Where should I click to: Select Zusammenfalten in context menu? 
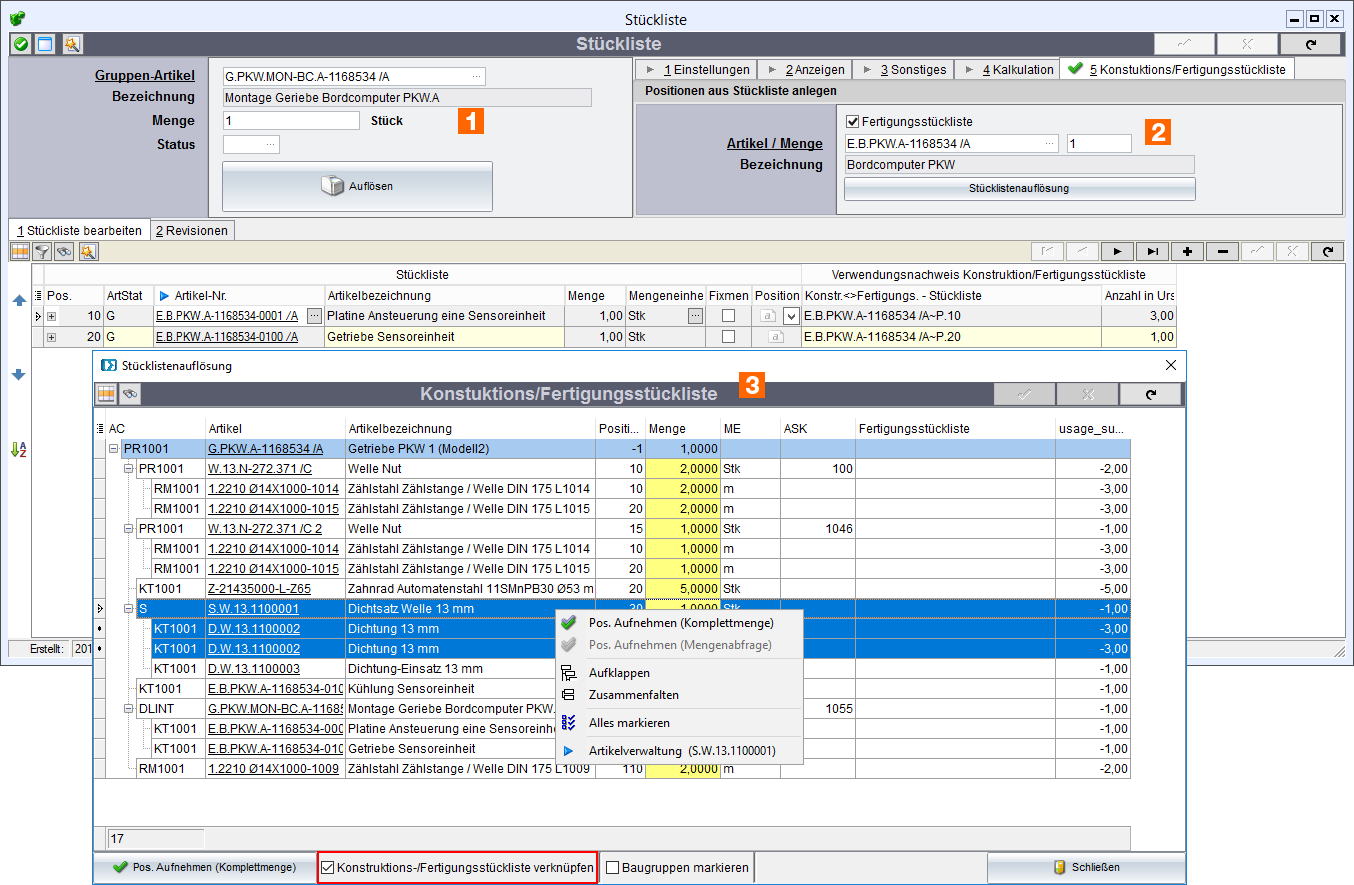(x=680, y=695)
